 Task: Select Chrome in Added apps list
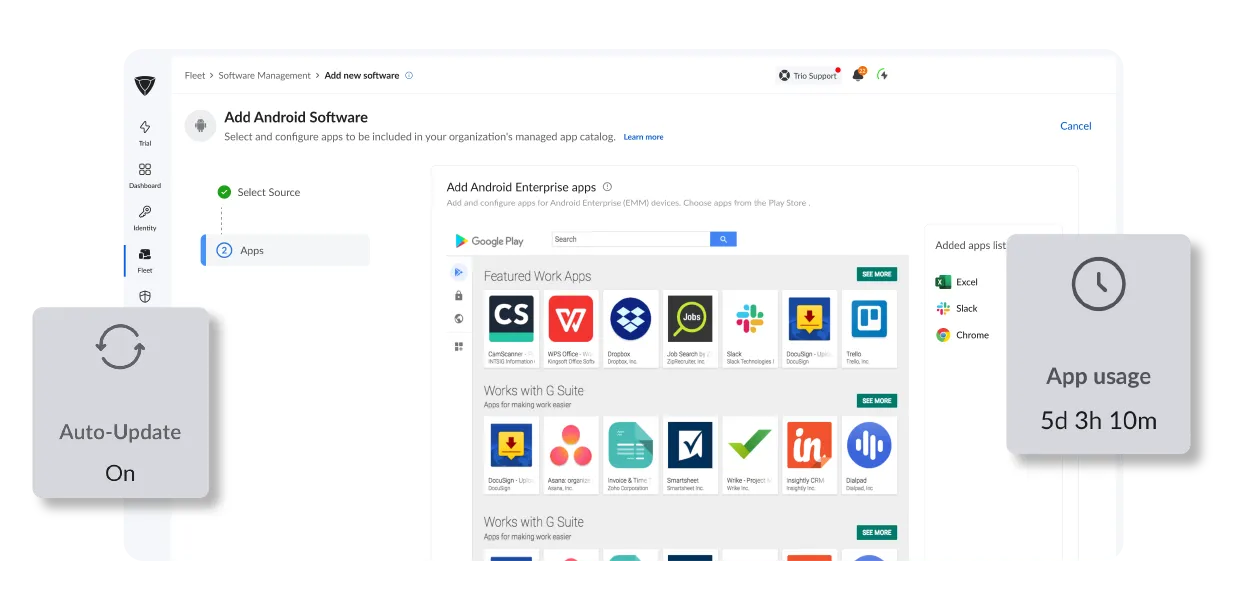(x=963, y=335)
